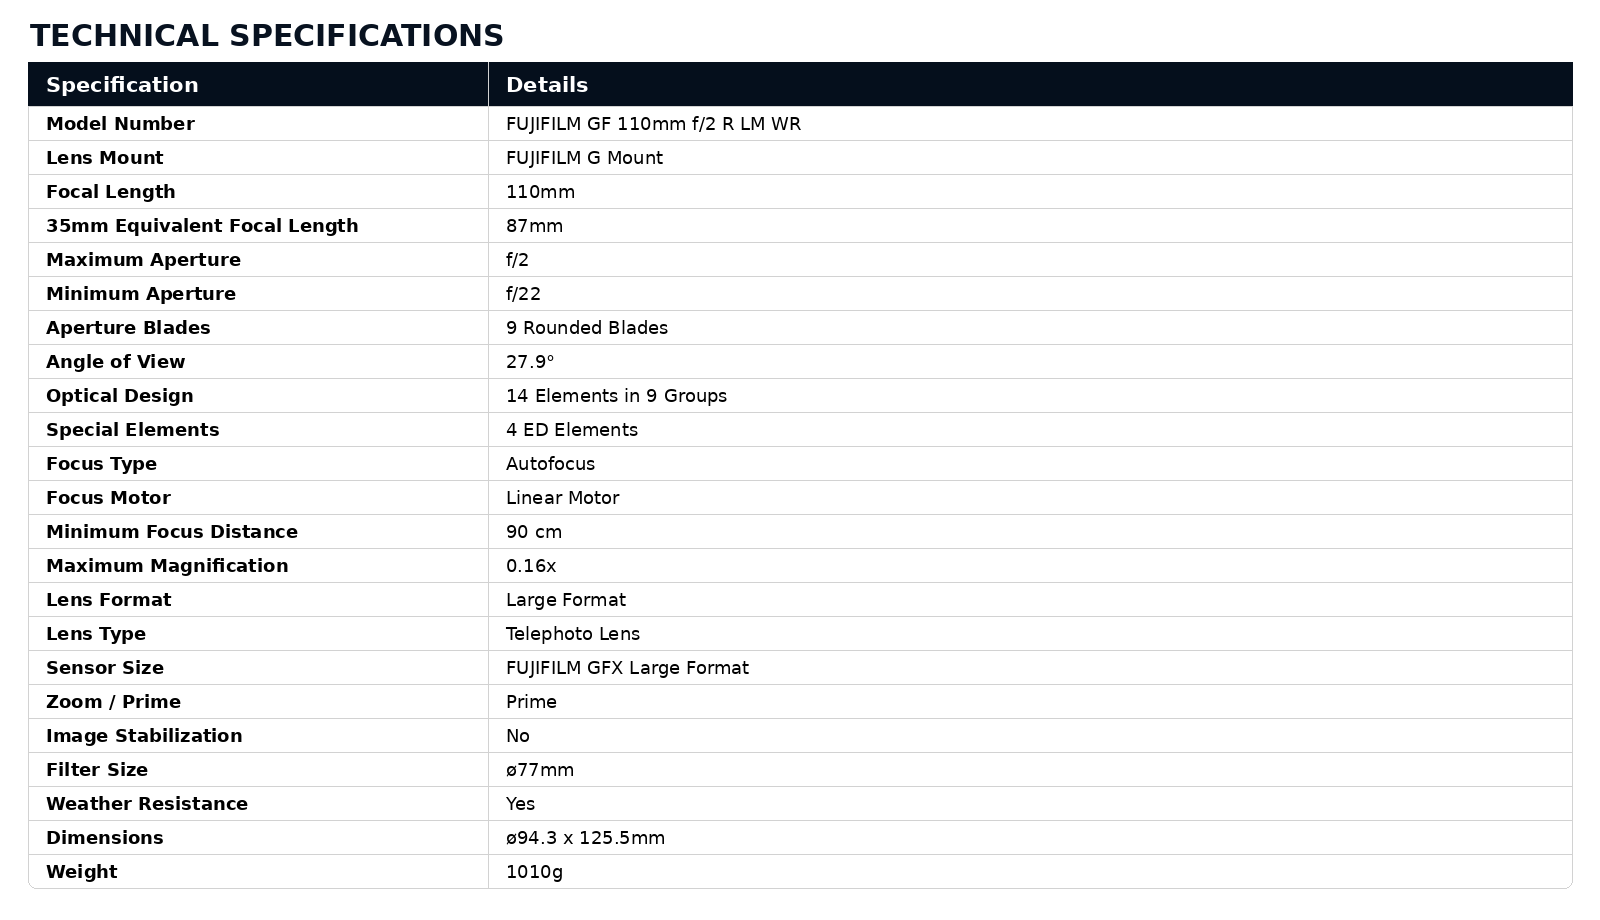Click the 'Aperture Blades' label
1600x920 pixels.
[x=128, y=328]
